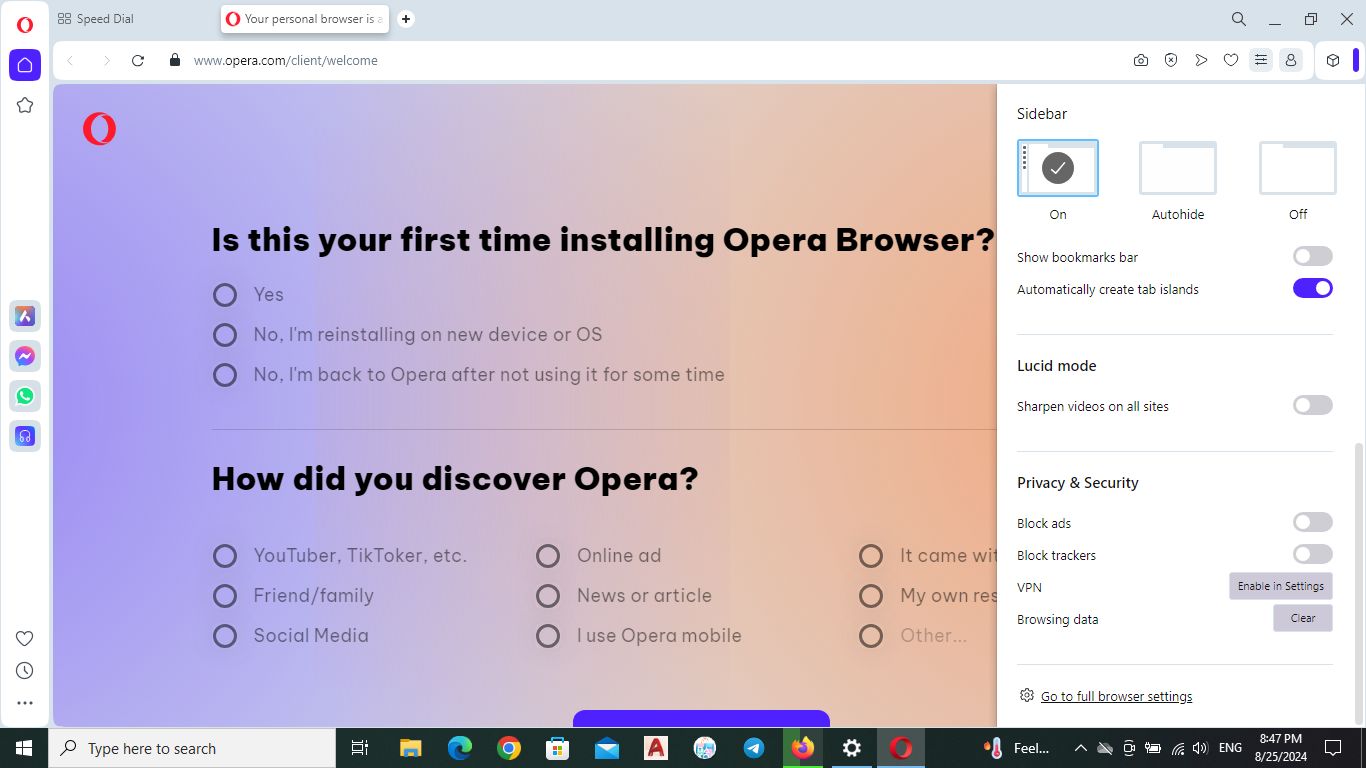The height and width of the screenshot is (768, 1366).
Task: Open Windows Start menu
Action: pos(24,748)
